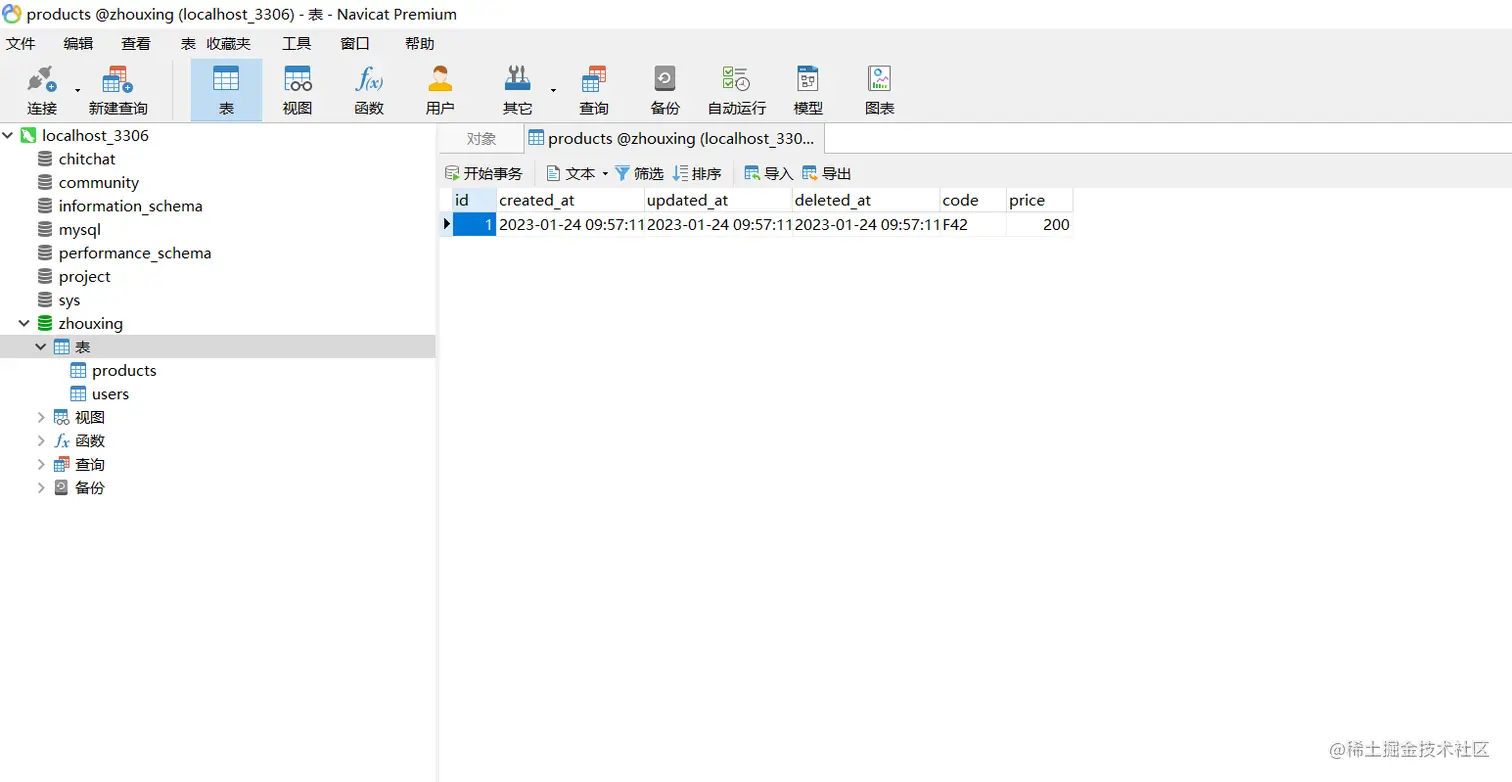Open the 文件 menu
1512x782 pixels.
click(x=20, y=44)
